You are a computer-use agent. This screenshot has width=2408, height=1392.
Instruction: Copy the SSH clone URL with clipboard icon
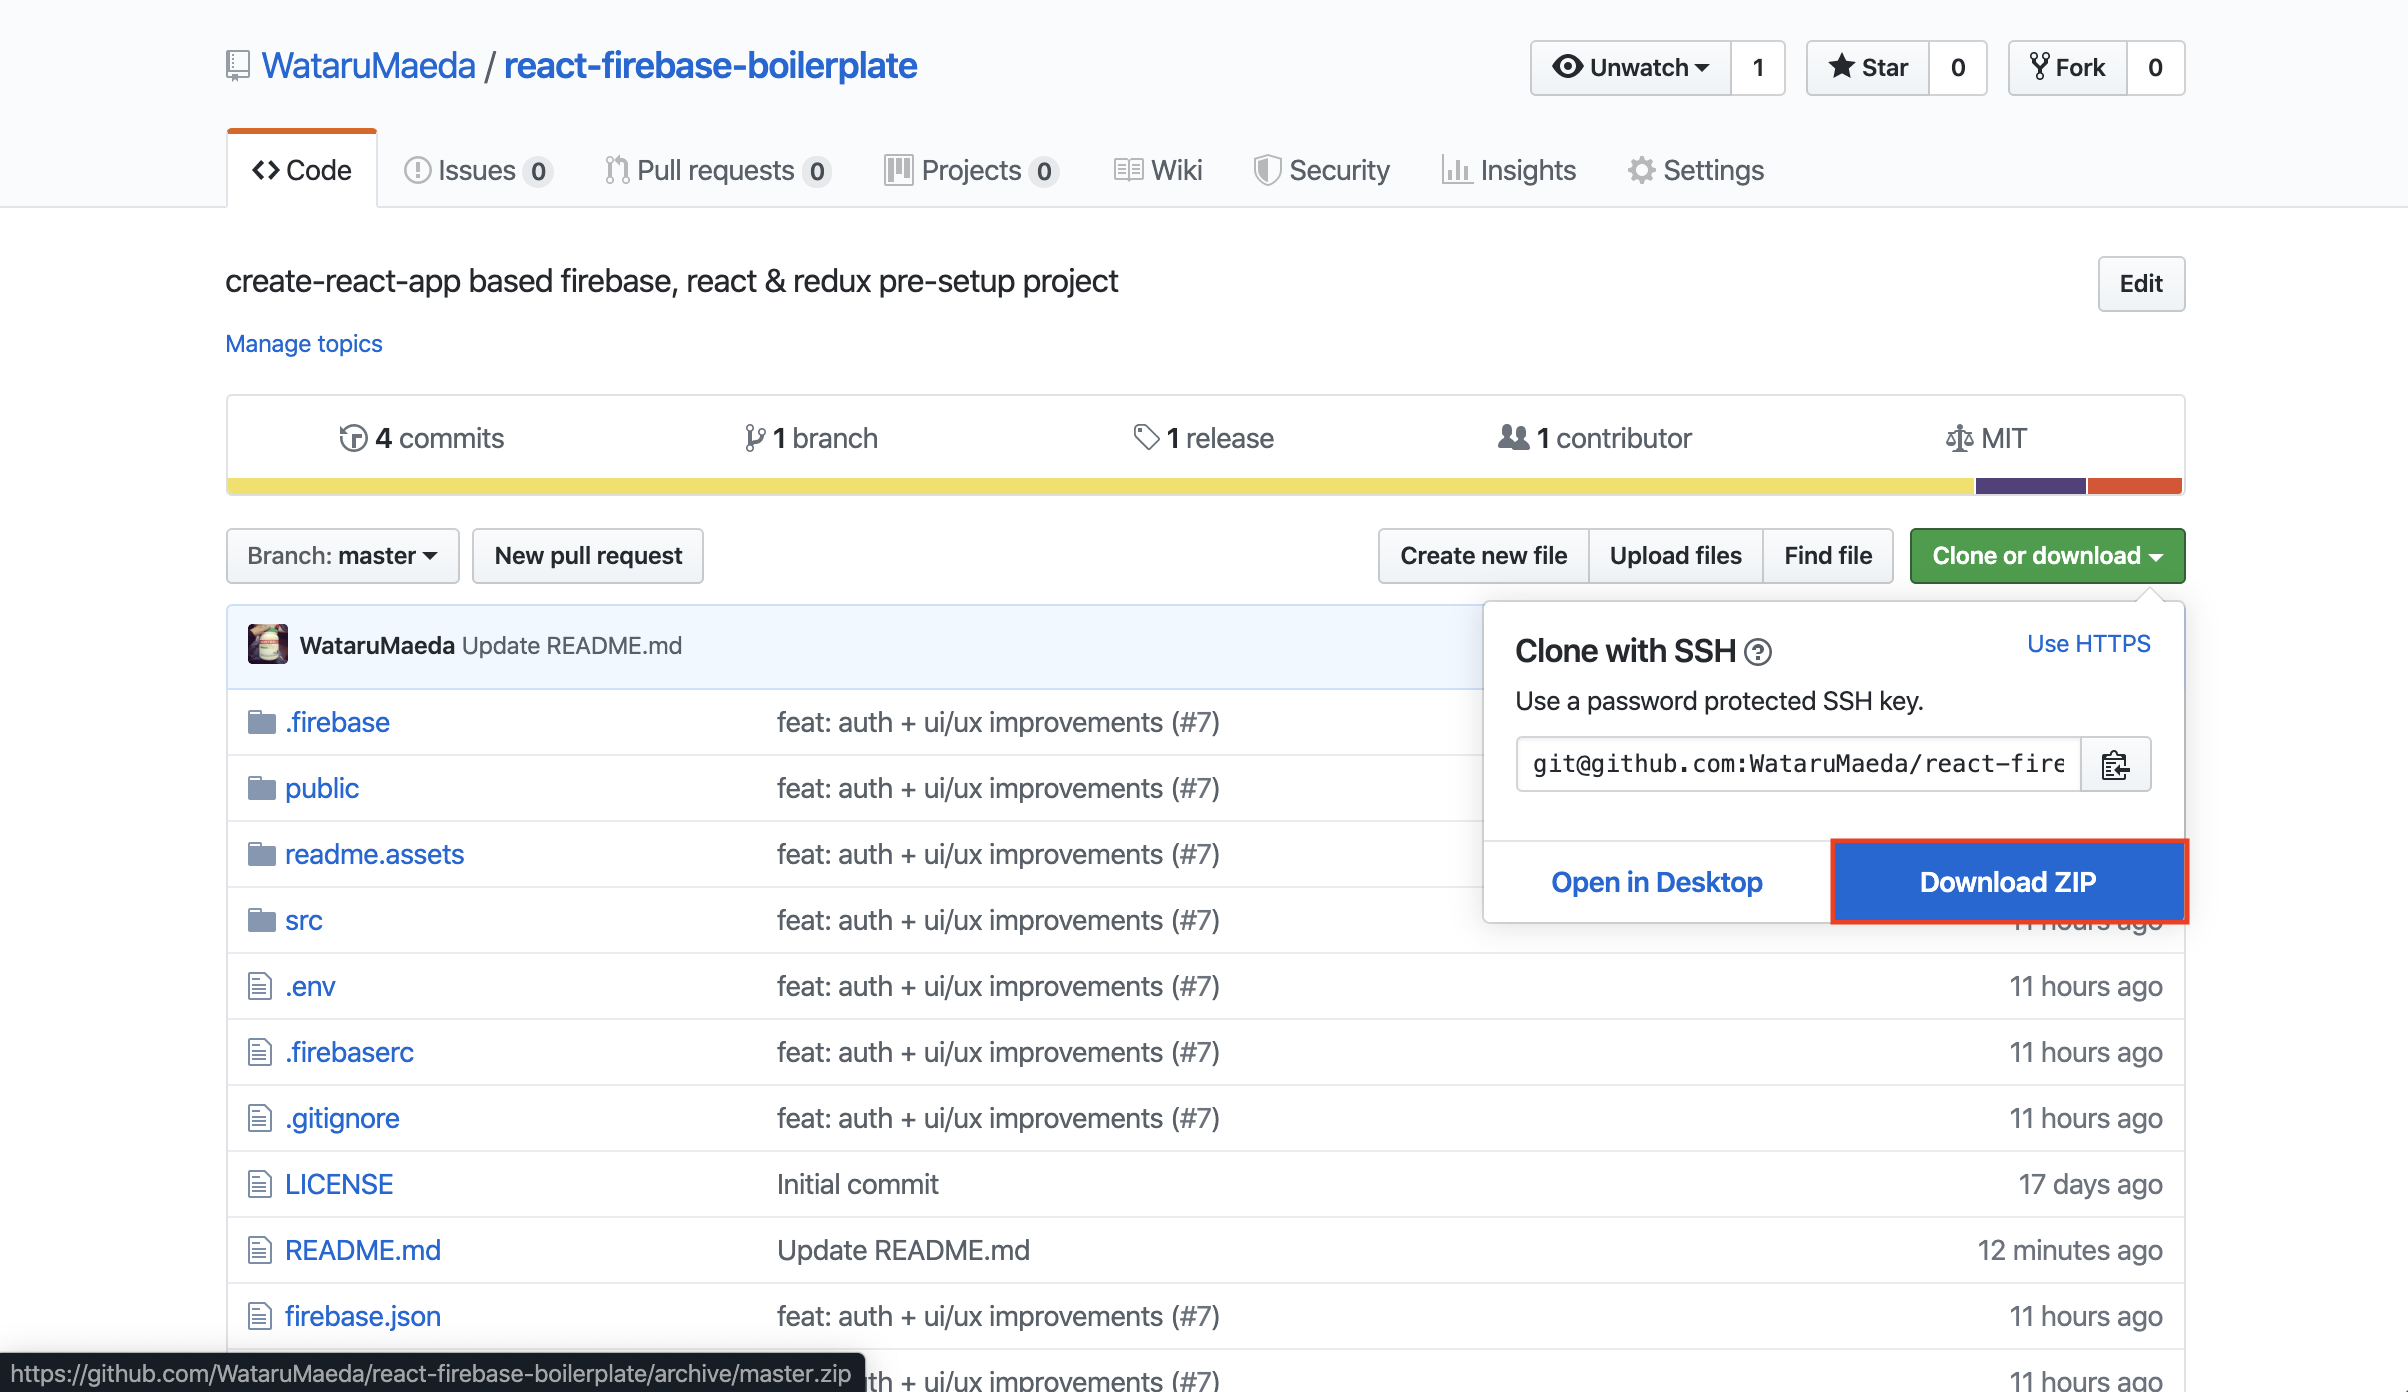click(x=2115, y=765)
